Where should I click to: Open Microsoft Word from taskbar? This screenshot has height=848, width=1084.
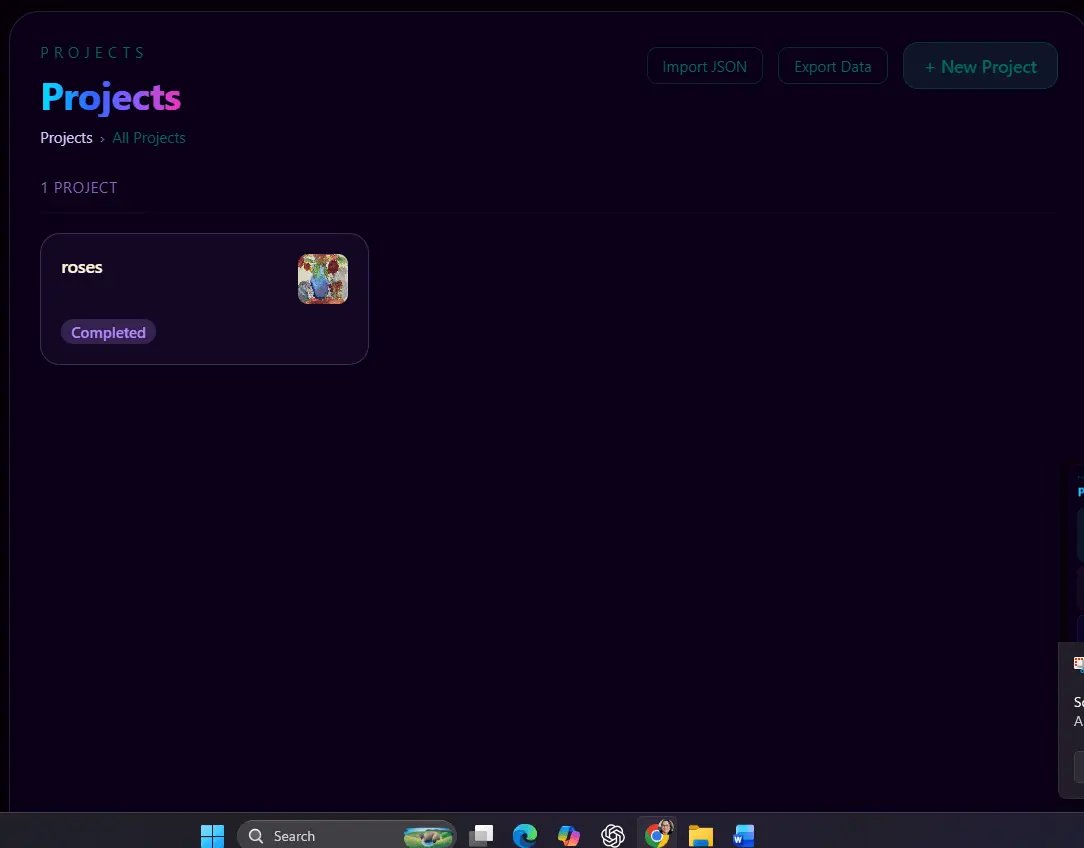tap(744, 836)
